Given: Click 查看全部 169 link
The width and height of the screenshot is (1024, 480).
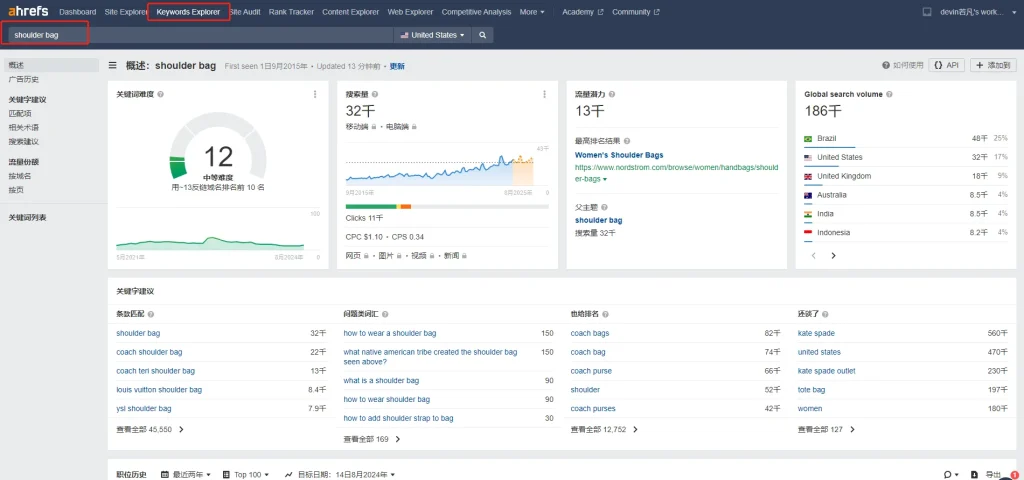Looking at the screenshot, I should click(372, 440).
